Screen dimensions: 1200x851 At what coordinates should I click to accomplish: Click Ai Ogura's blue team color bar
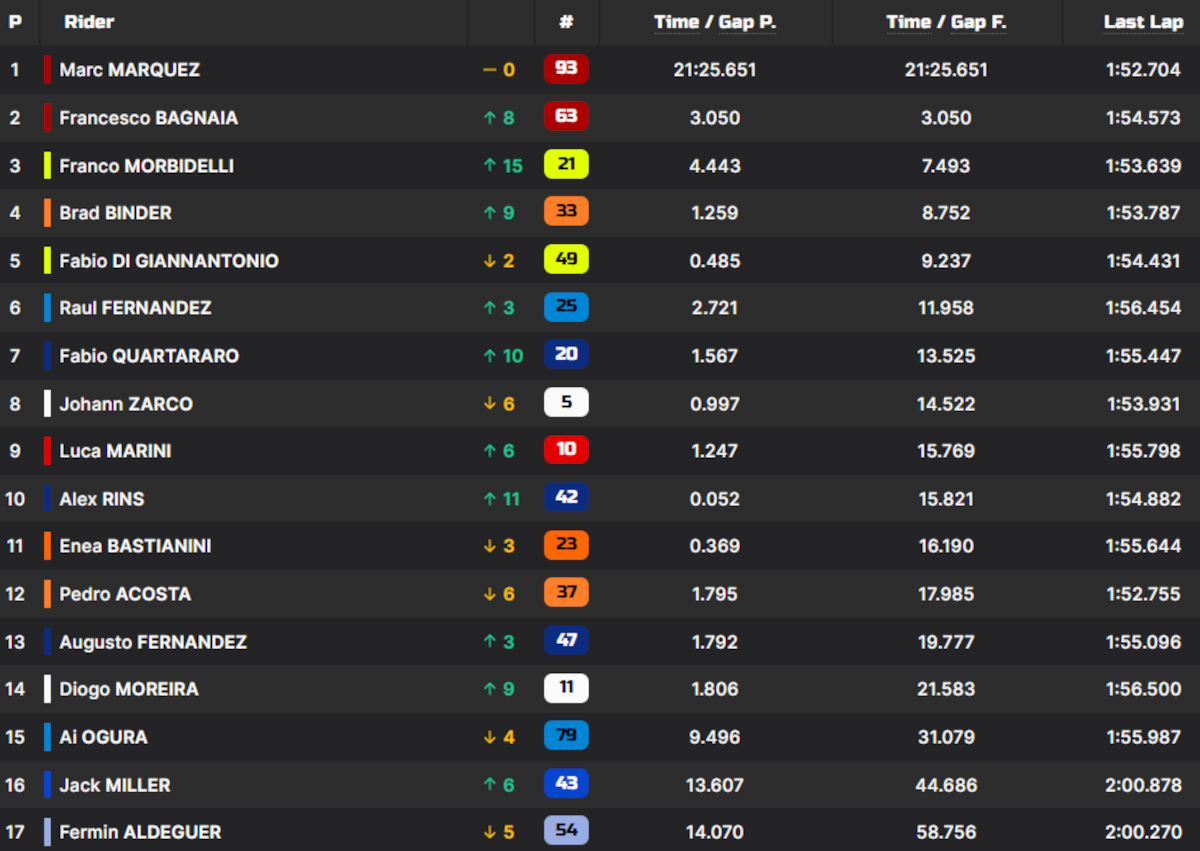click(47, 737)
